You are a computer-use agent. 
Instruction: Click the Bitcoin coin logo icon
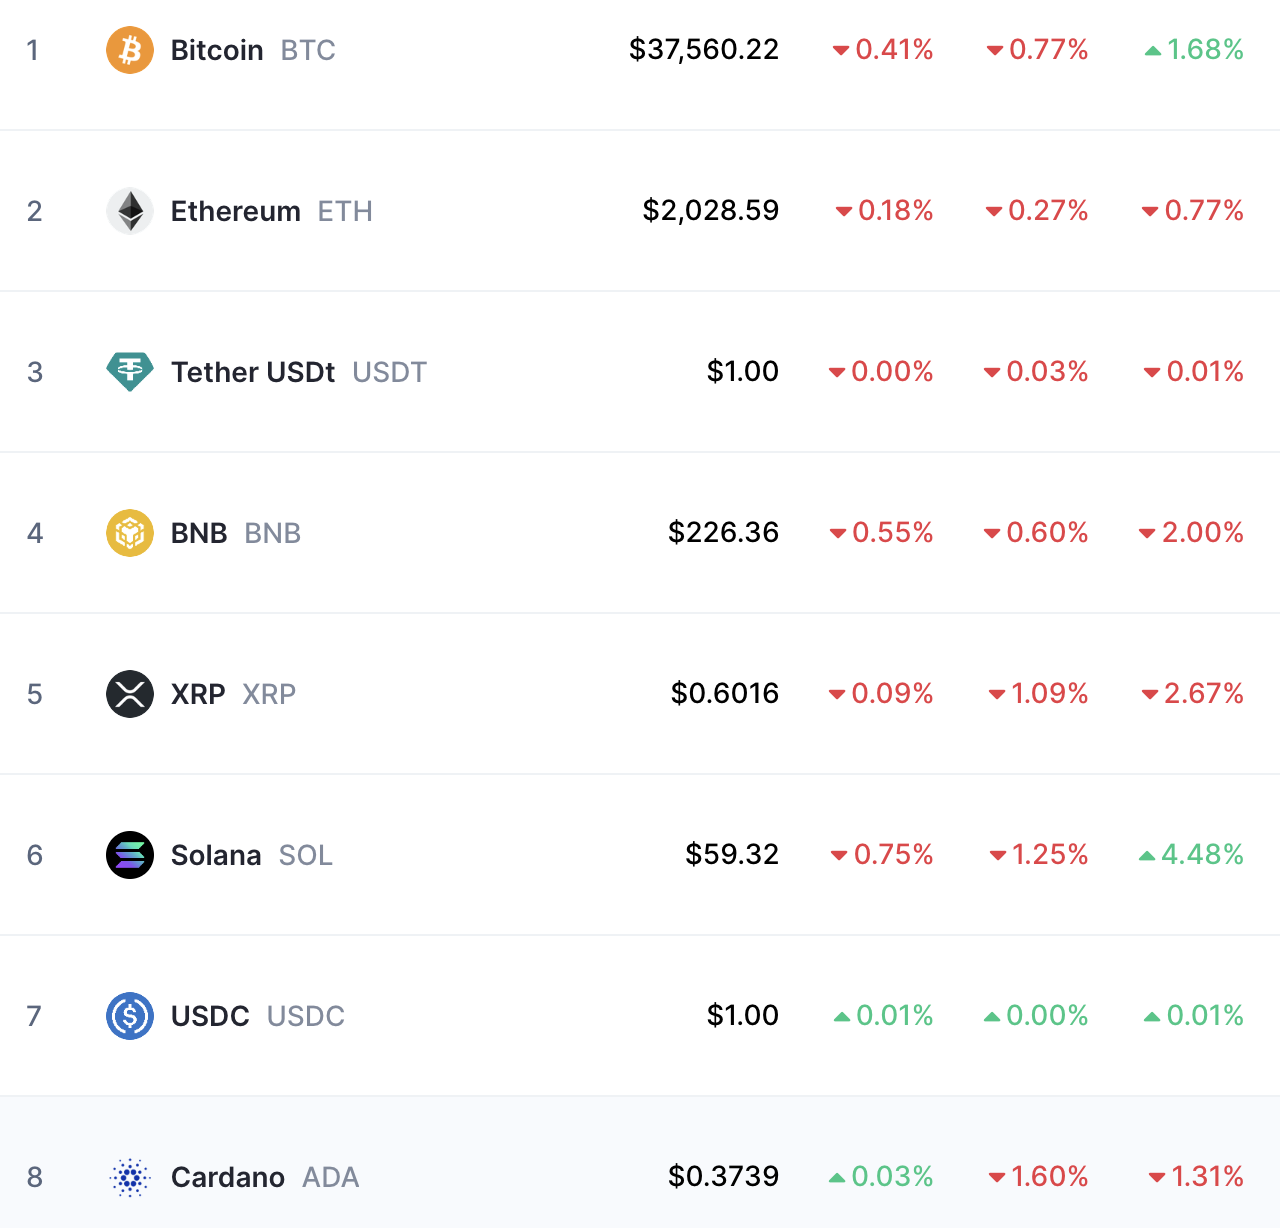(130, 50)
